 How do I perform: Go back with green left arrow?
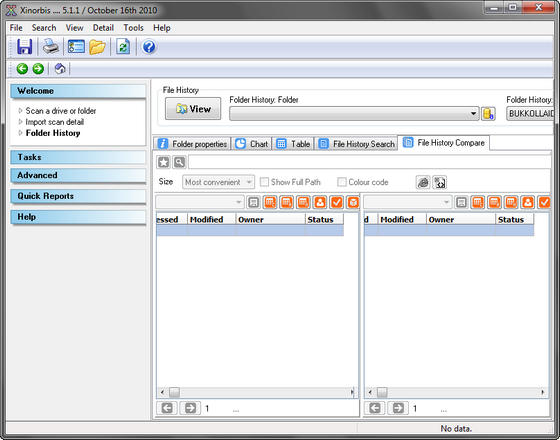(x=22, y=68)
